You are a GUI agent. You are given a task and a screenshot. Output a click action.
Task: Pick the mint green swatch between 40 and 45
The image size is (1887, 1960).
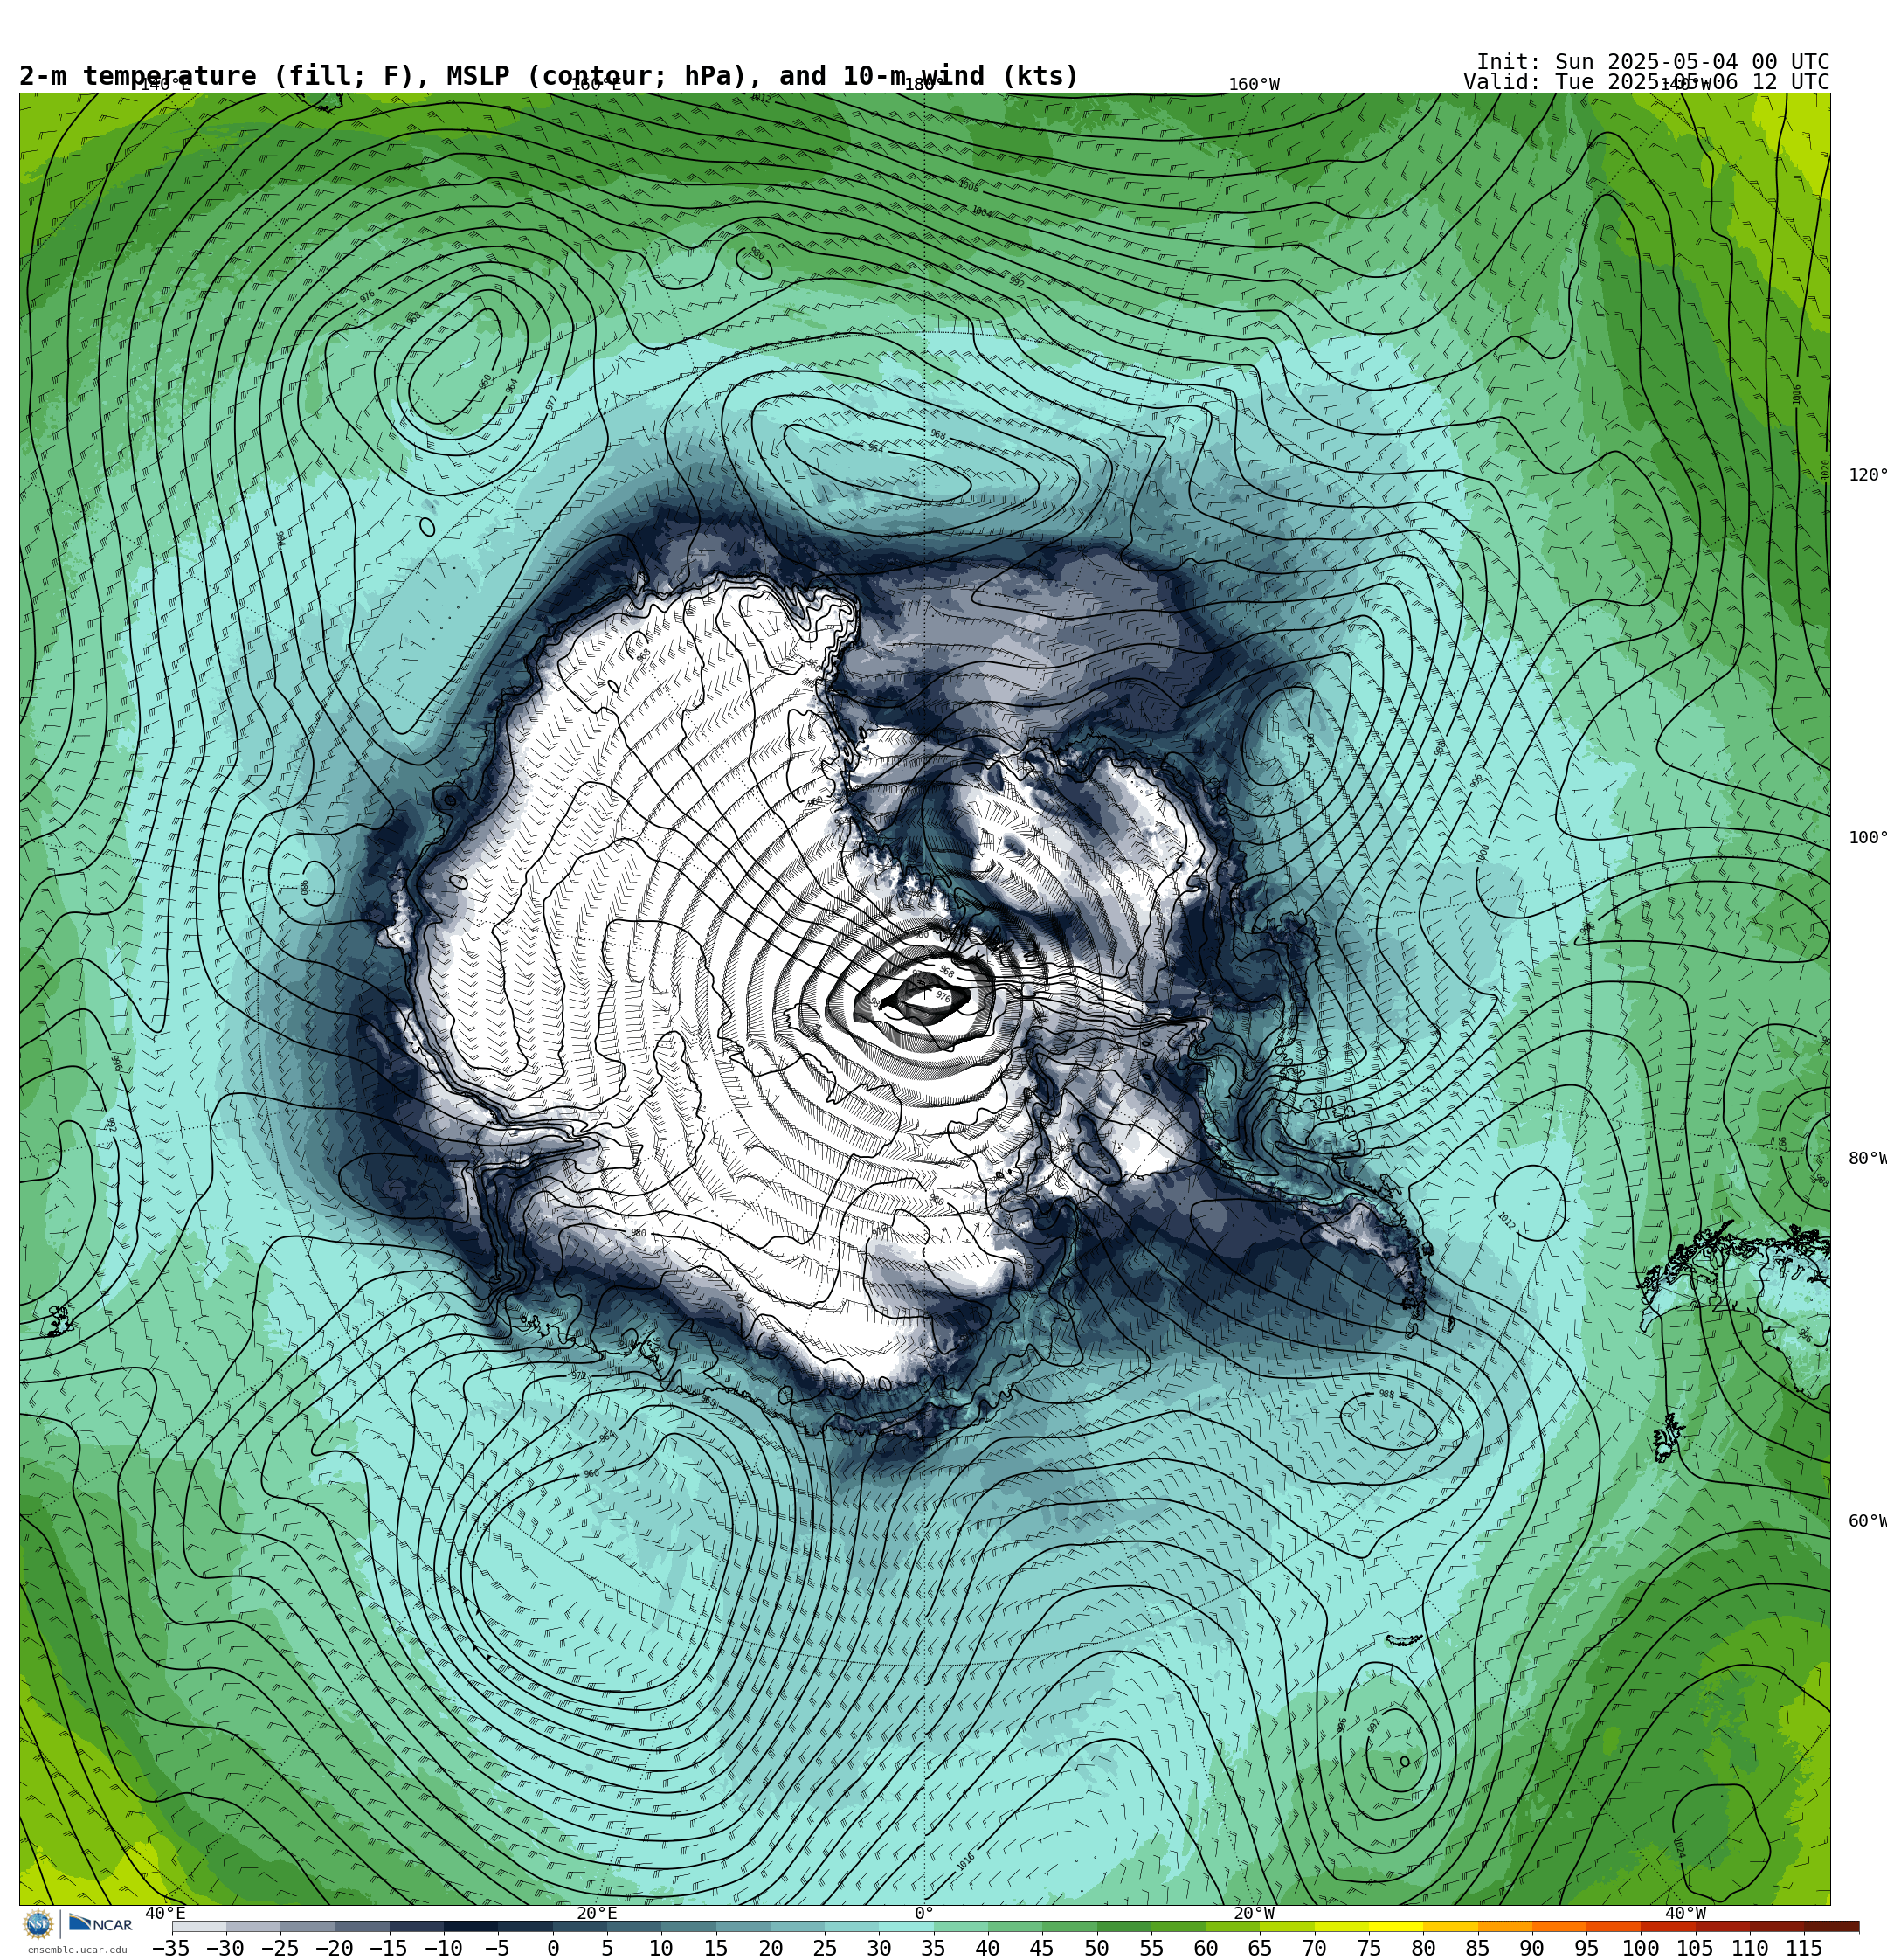(x=1015, y=1926)
